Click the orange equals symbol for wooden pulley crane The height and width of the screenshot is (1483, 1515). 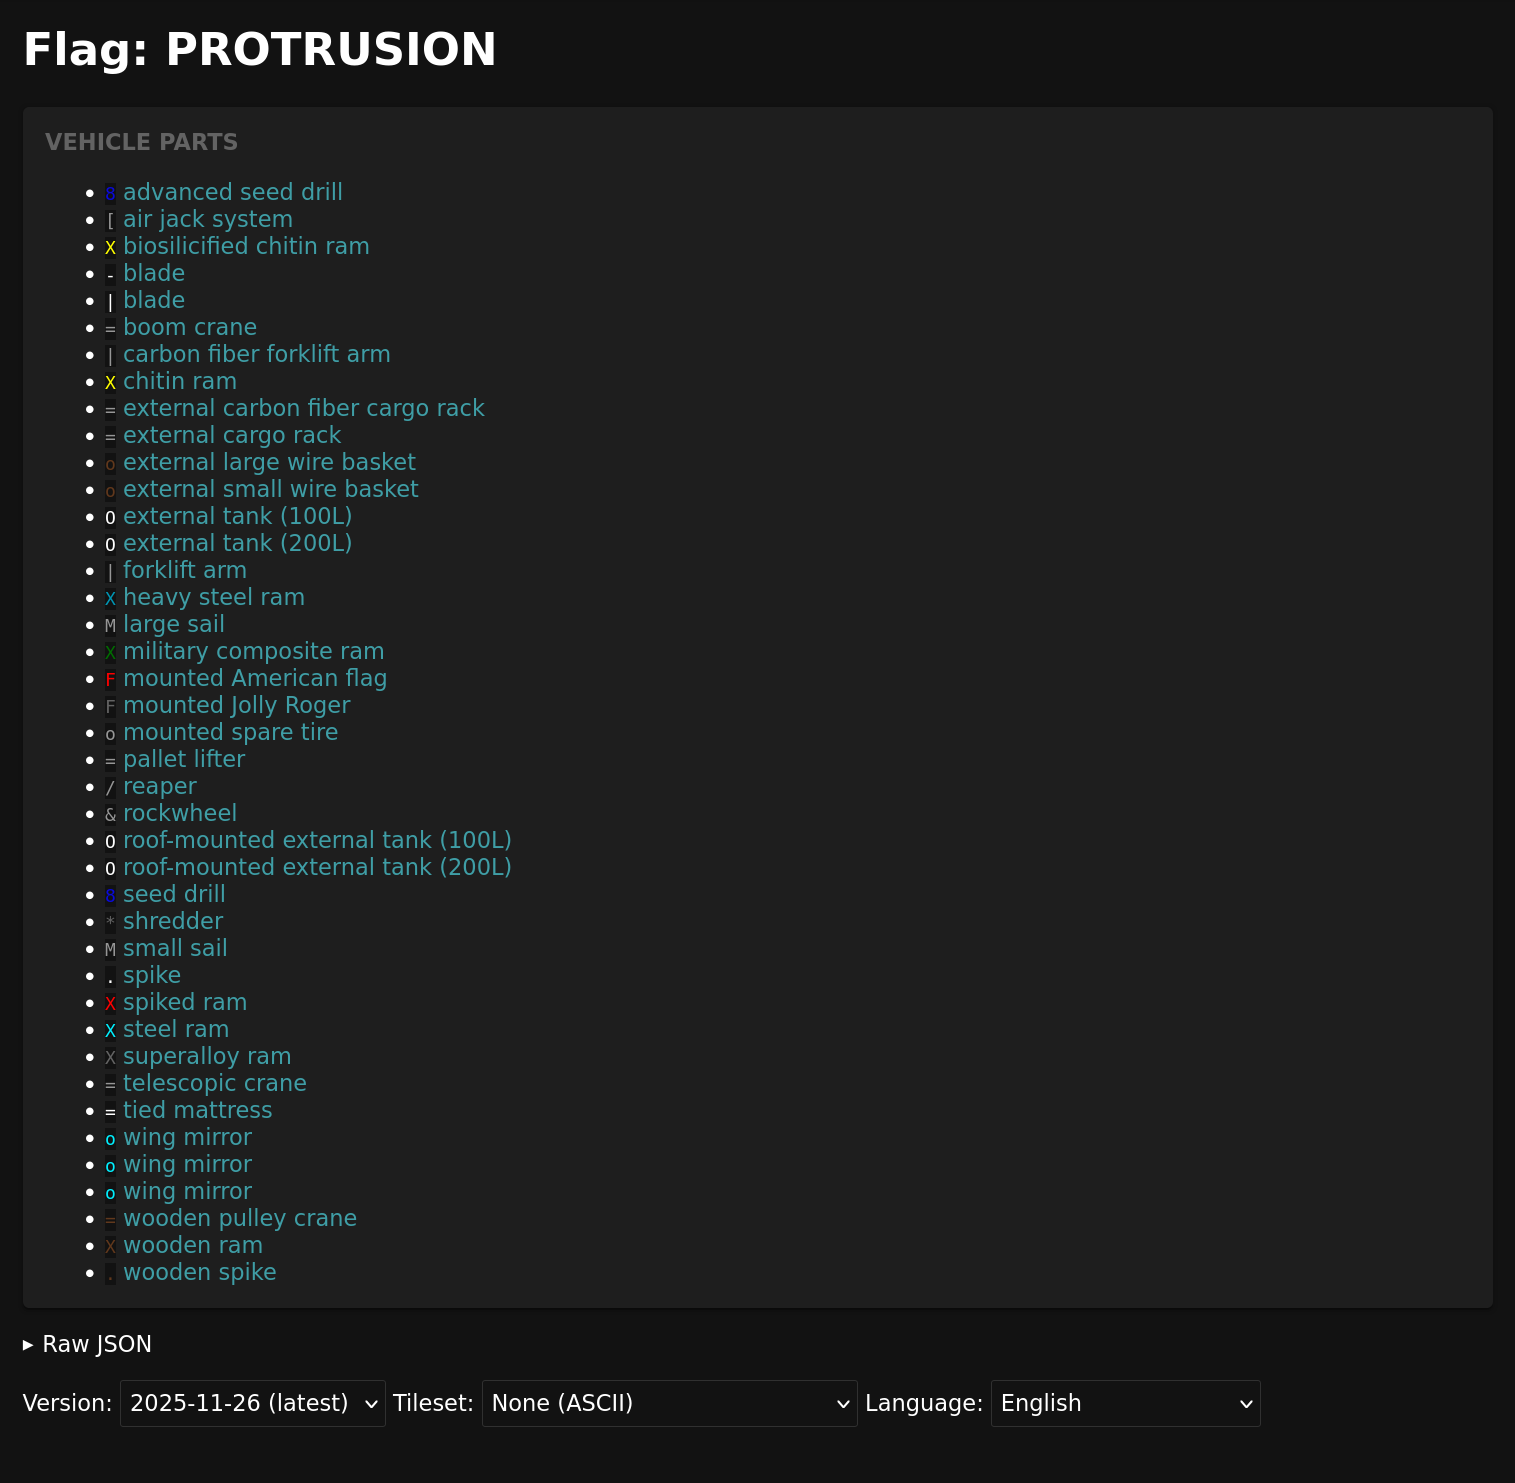110,1219
